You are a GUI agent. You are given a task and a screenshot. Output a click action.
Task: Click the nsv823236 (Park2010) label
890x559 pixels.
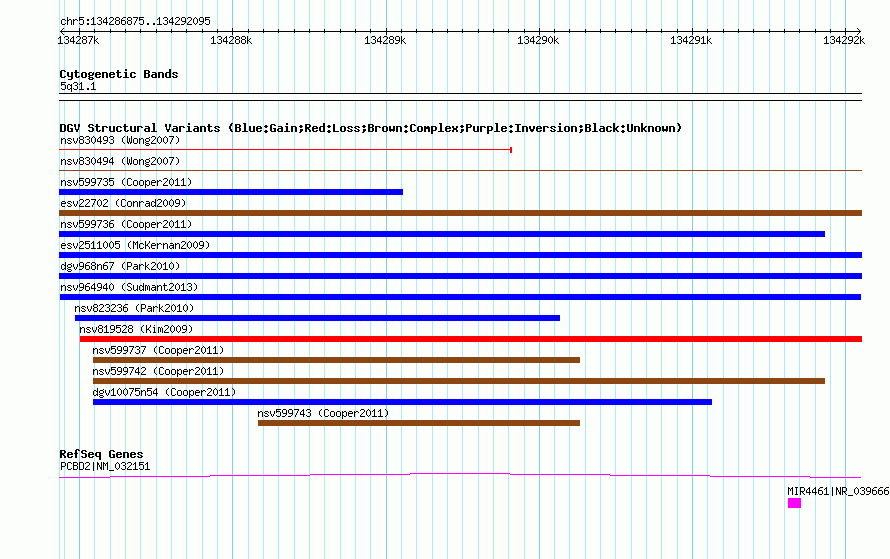coord(134,308)
